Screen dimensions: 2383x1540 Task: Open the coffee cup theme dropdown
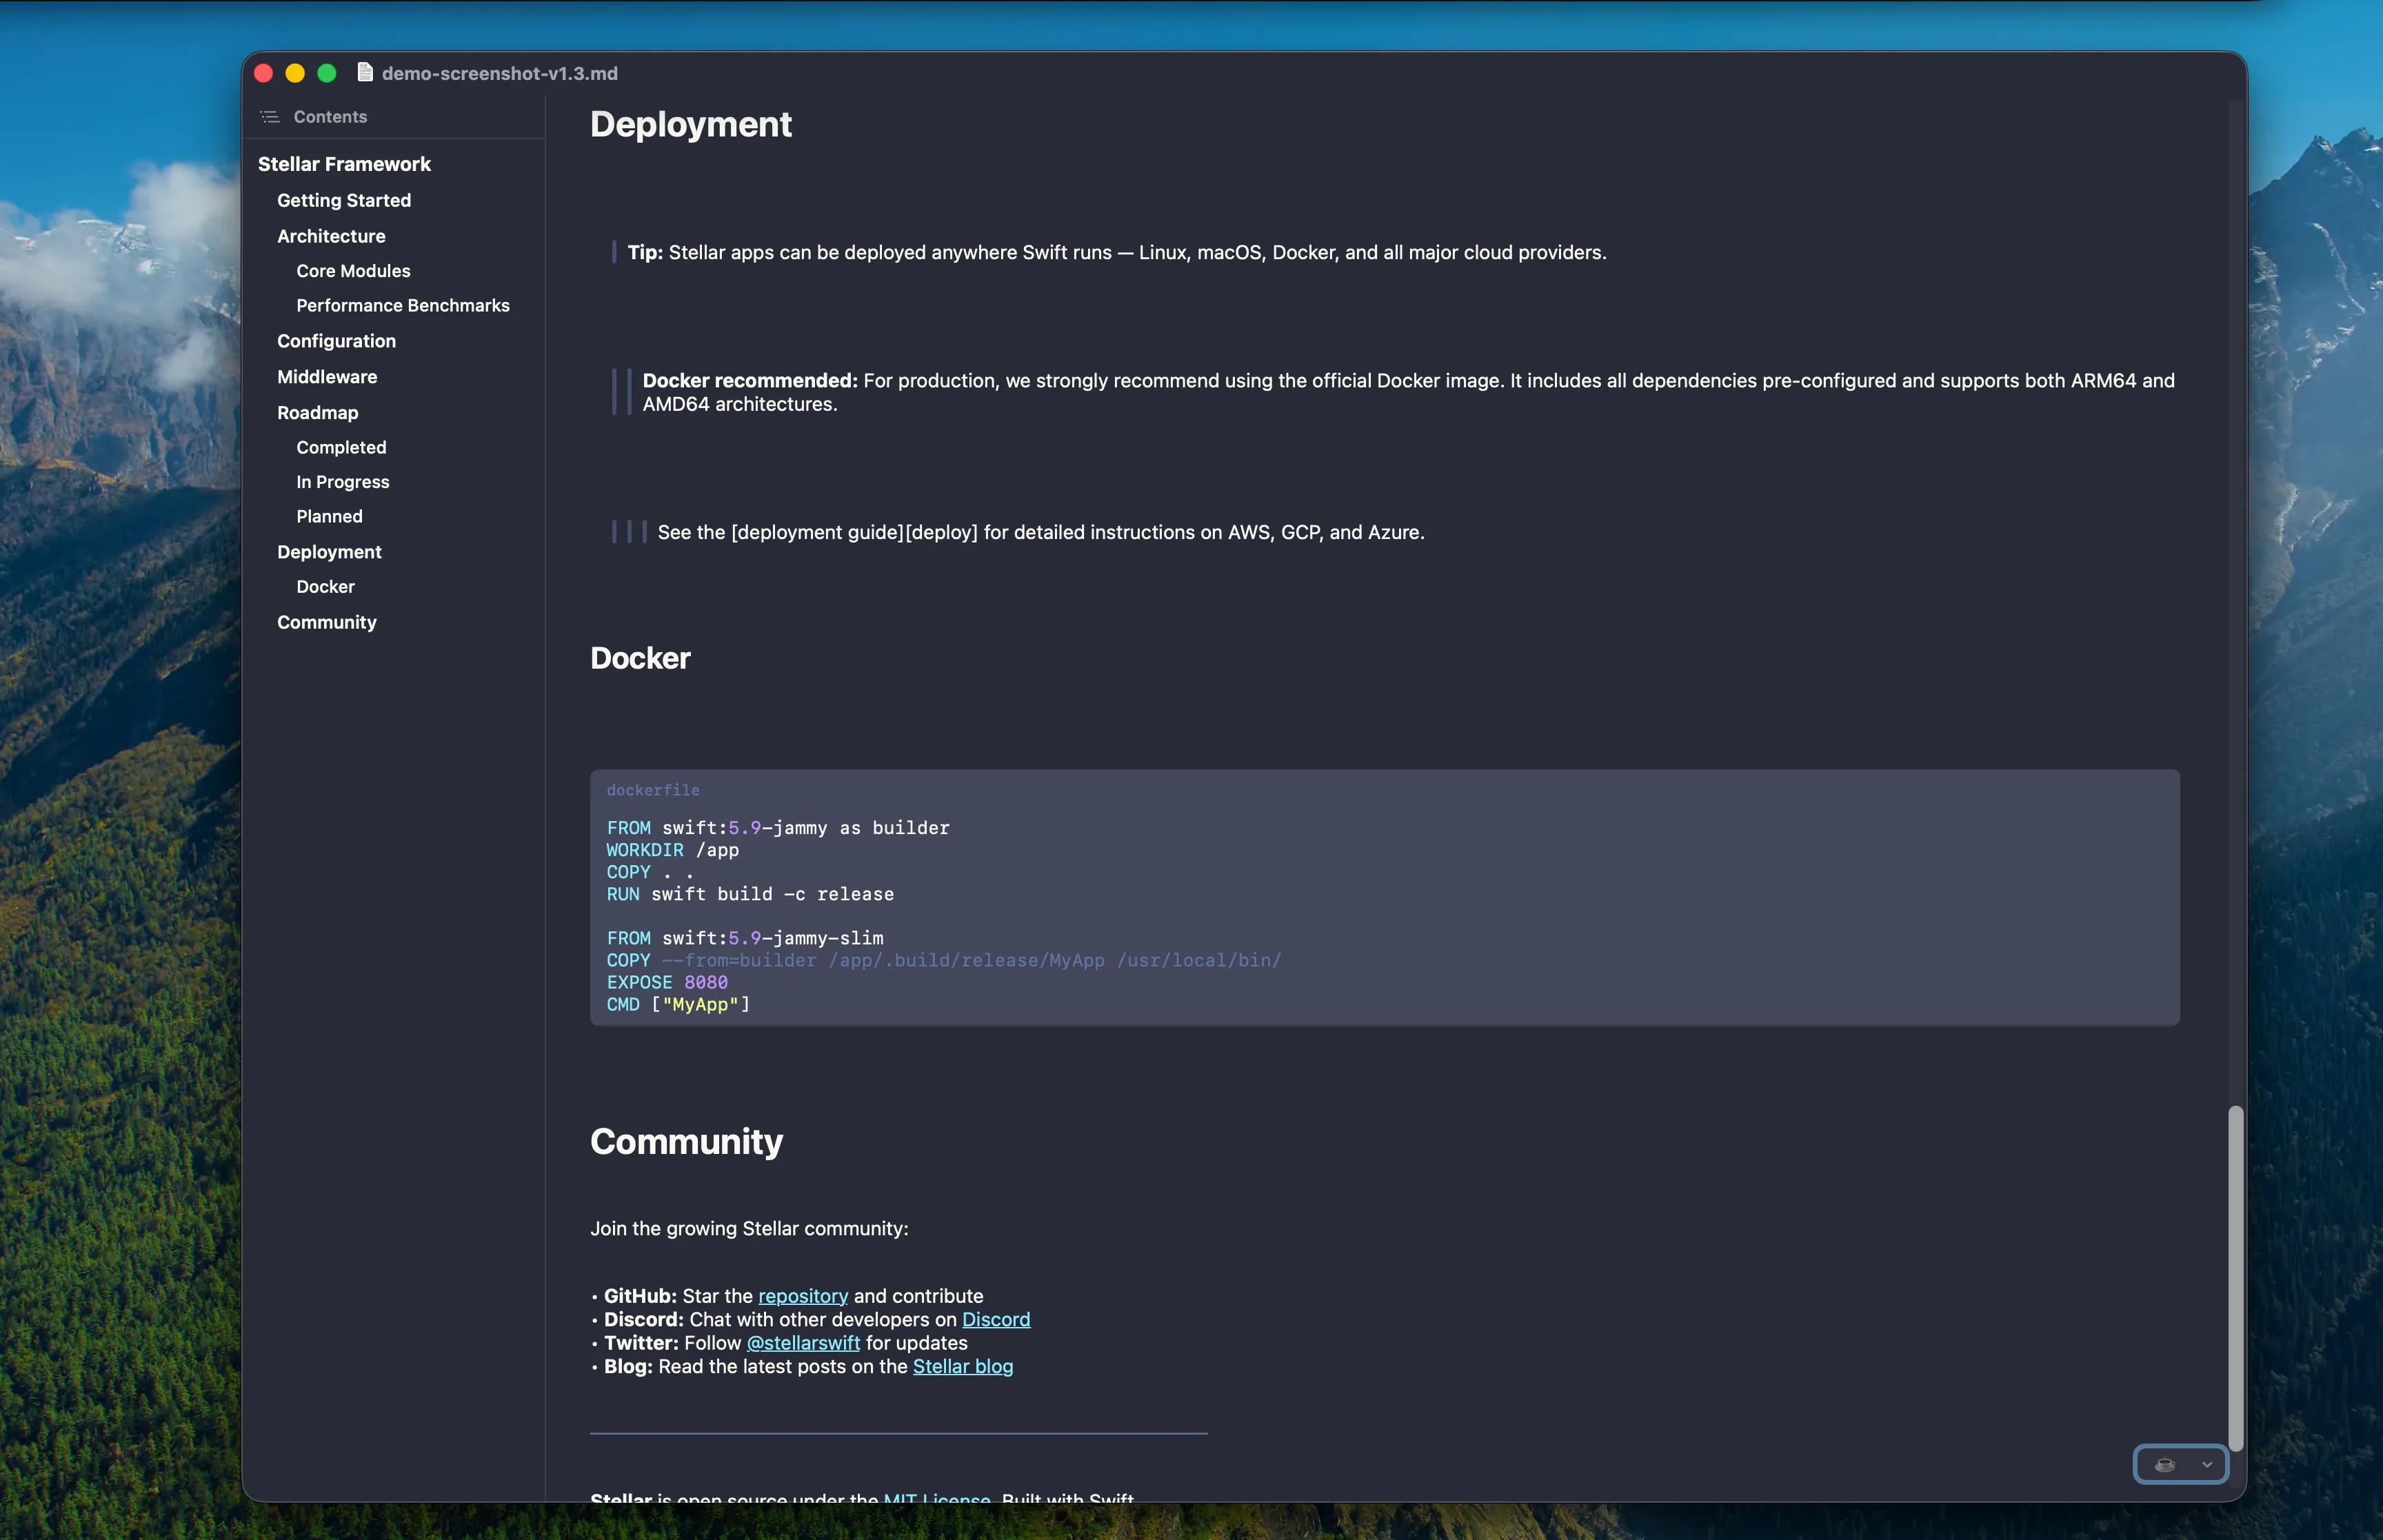(x=2180, y=1464)
